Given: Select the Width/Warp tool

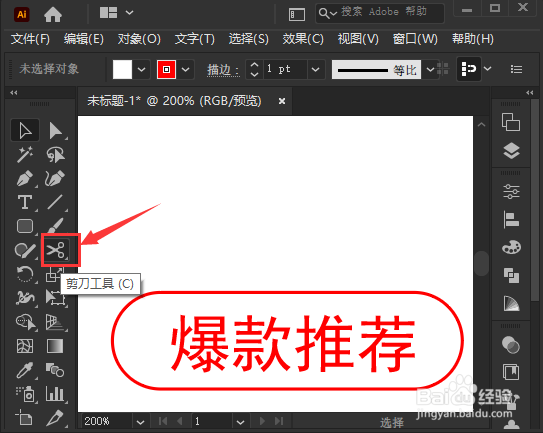Looking at the screenshot, I should (x=25, y=298).
